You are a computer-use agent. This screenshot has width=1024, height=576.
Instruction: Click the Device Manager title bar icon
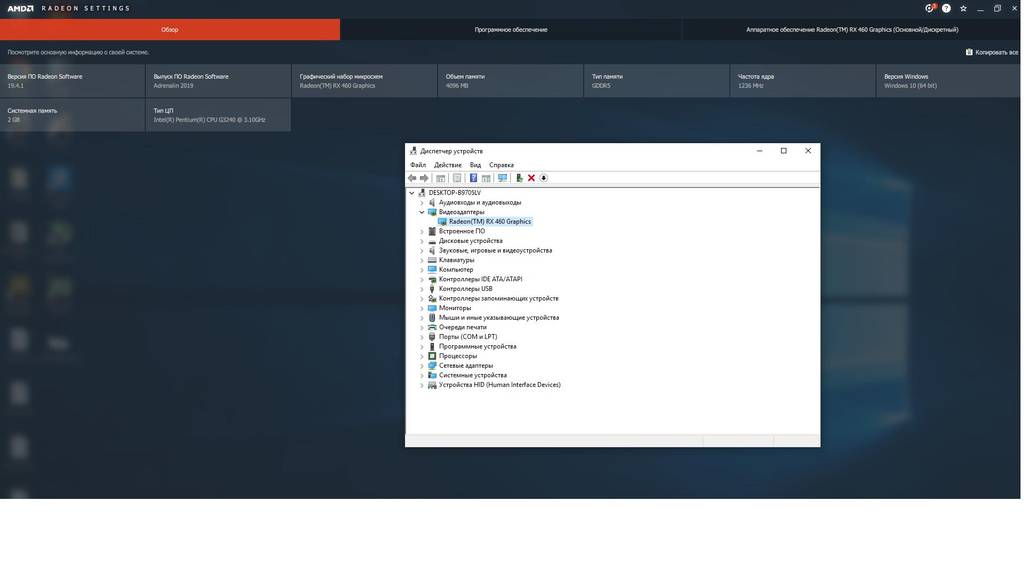(x=413, y=151)
